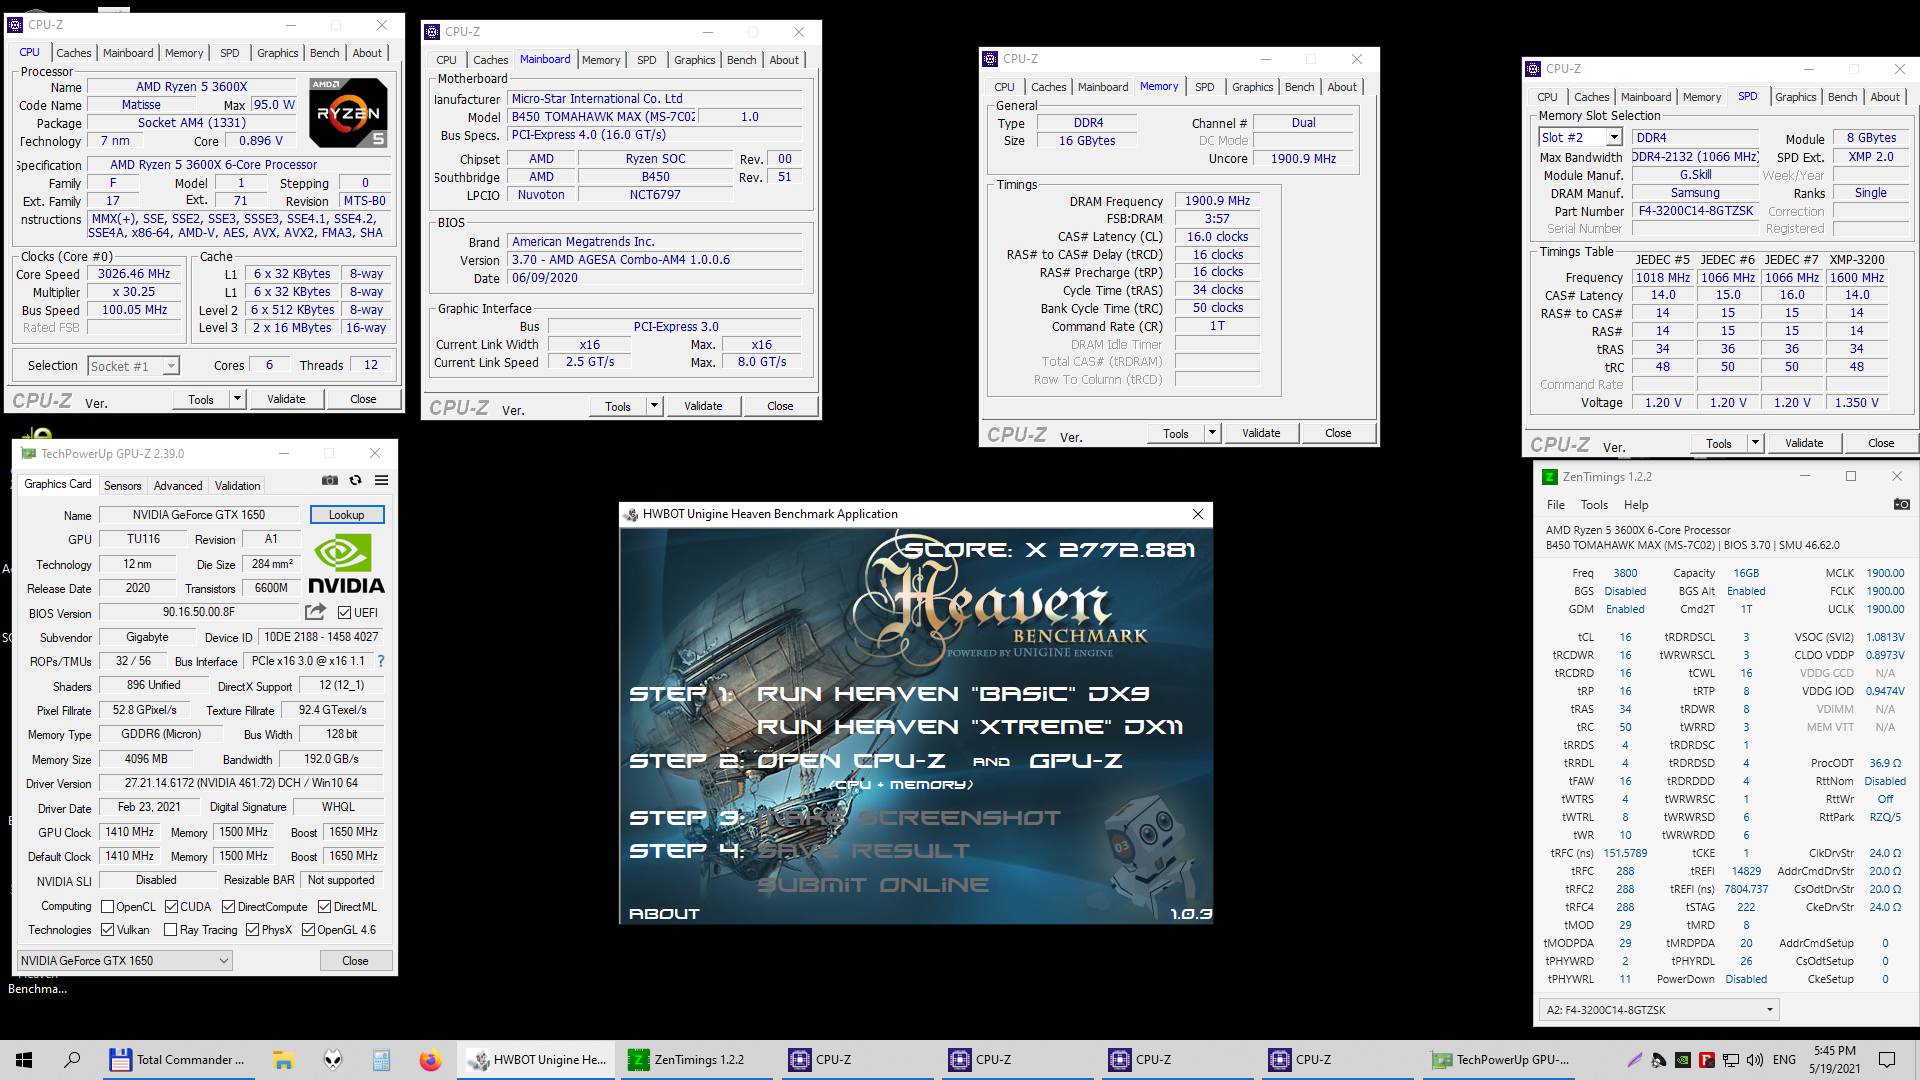Open taskbar search magnifier
Screen dimensions: 1920x1080
point(72,1060)
